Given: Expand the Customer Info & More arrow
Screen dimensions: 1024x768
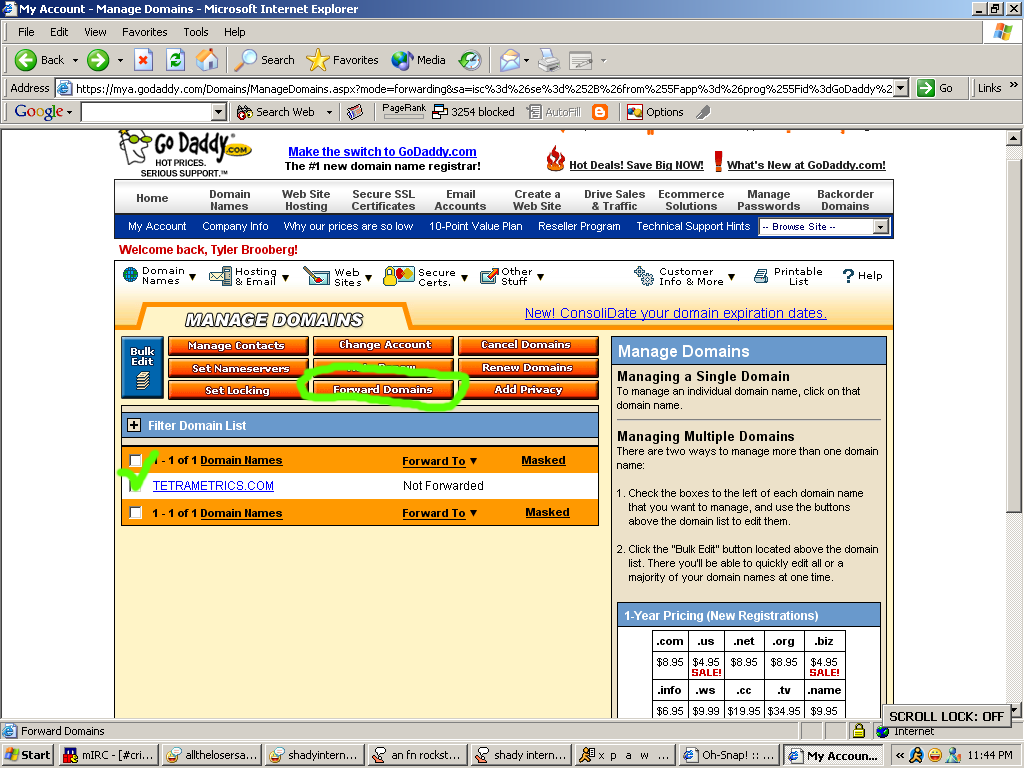Looking at the screenshot, I should click(x=731, y=277).
